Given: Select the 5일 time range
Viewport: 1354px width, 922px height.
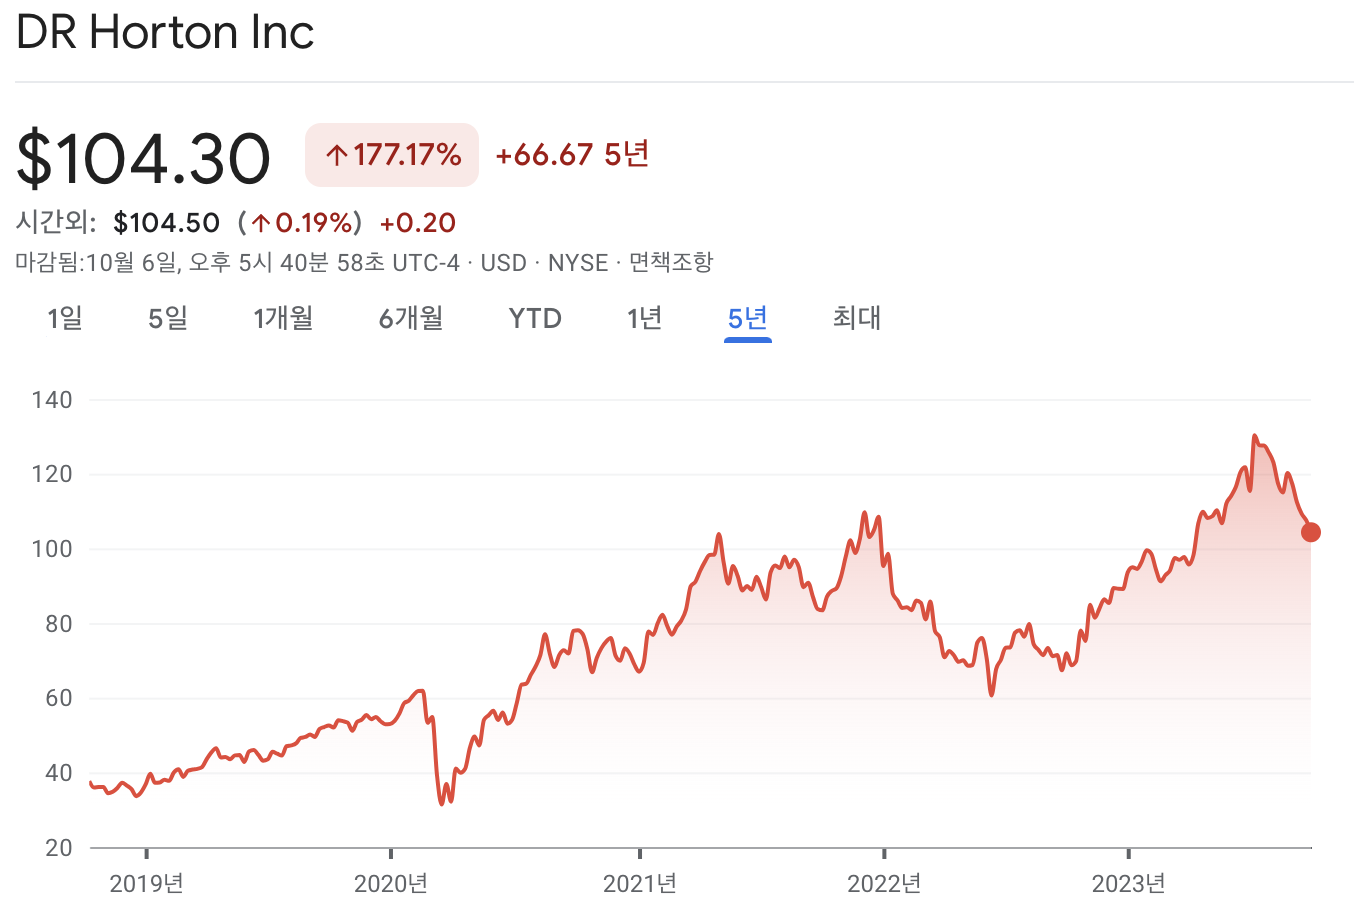Looking at the screenshot, I should pyautogui.click(x=168, y=318).
